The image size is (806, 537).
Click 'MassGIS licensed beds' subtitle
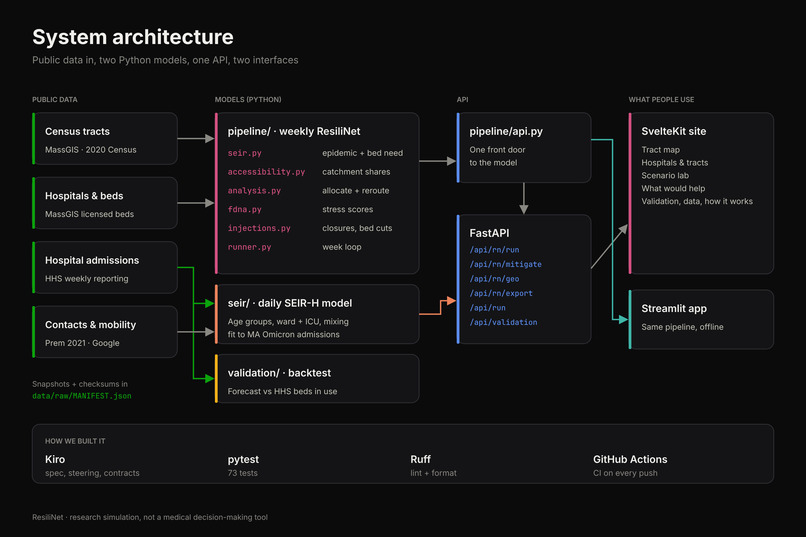pos(89,214)
